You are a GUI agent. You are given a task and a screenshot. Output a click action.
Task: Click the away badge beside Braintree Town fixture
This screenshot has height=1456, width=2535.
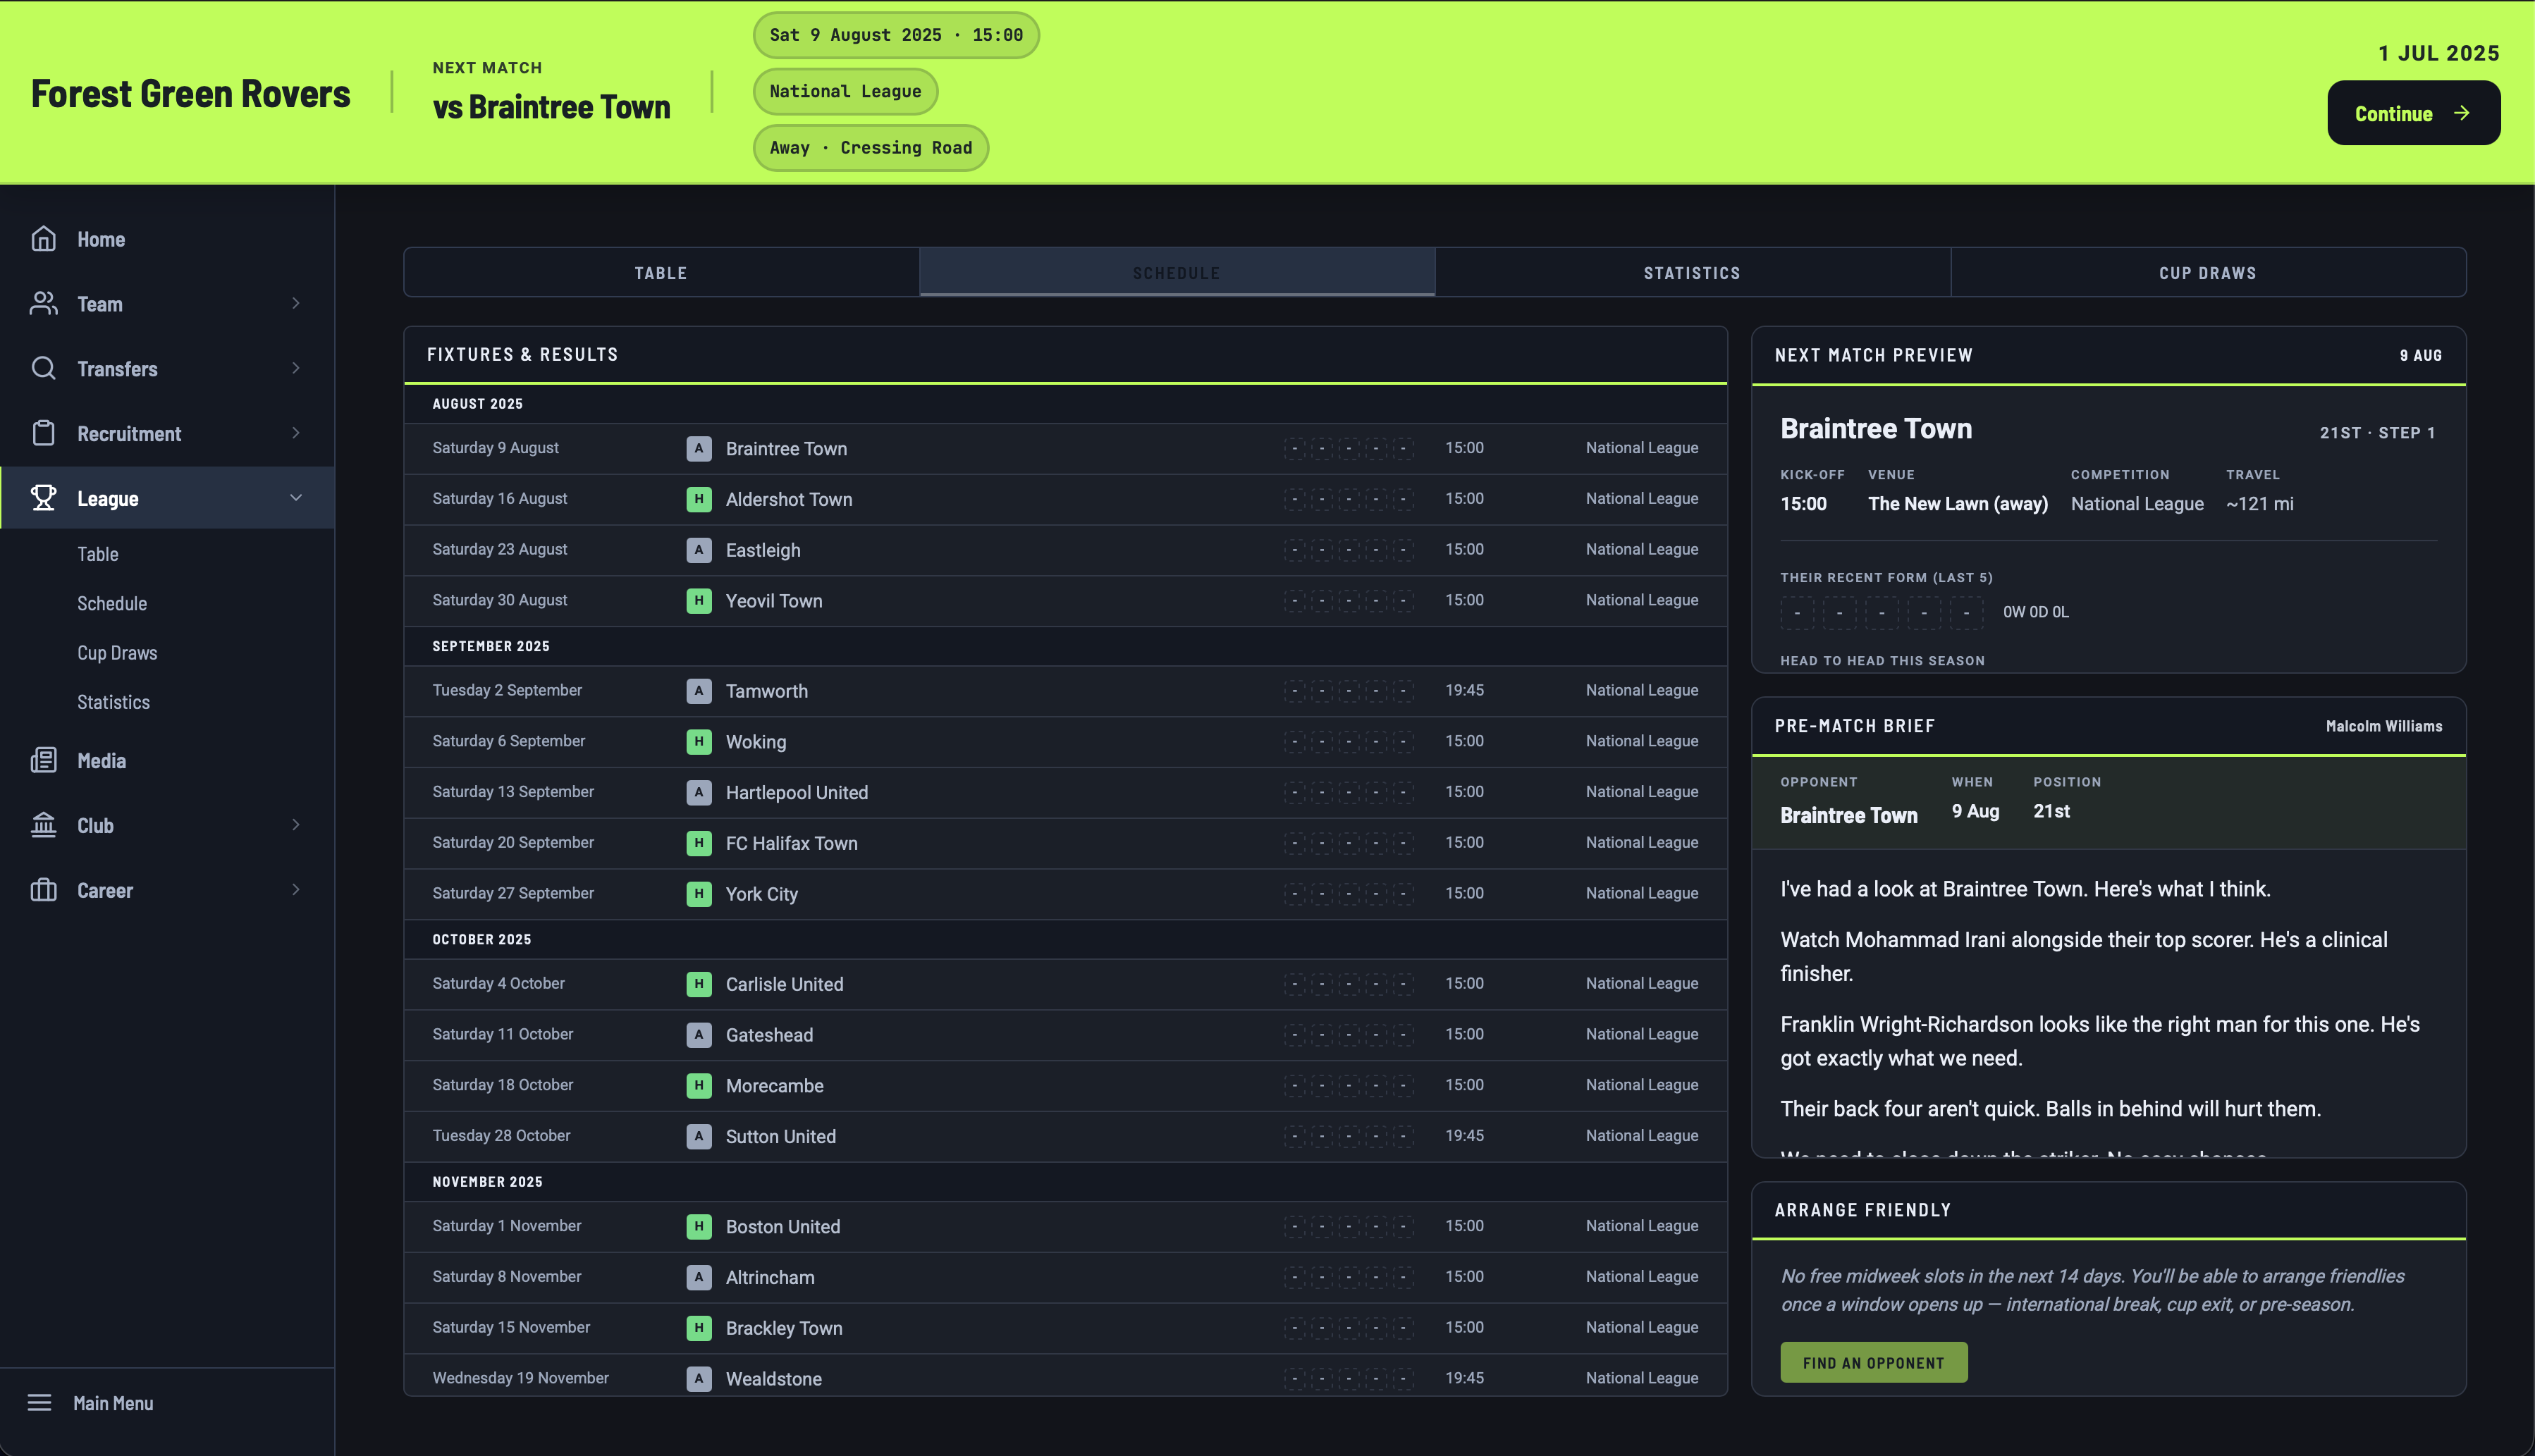pos(699,448)
